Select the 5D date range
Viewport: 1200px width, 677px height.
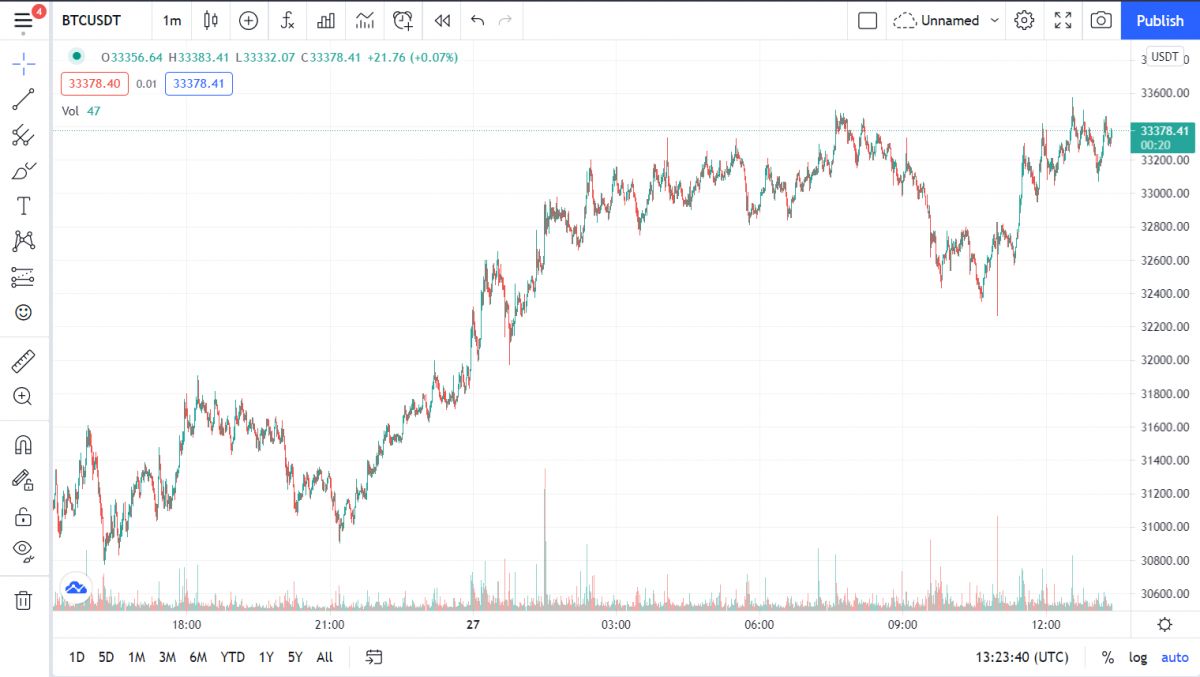pyautogui.click(x=106, y=657)
